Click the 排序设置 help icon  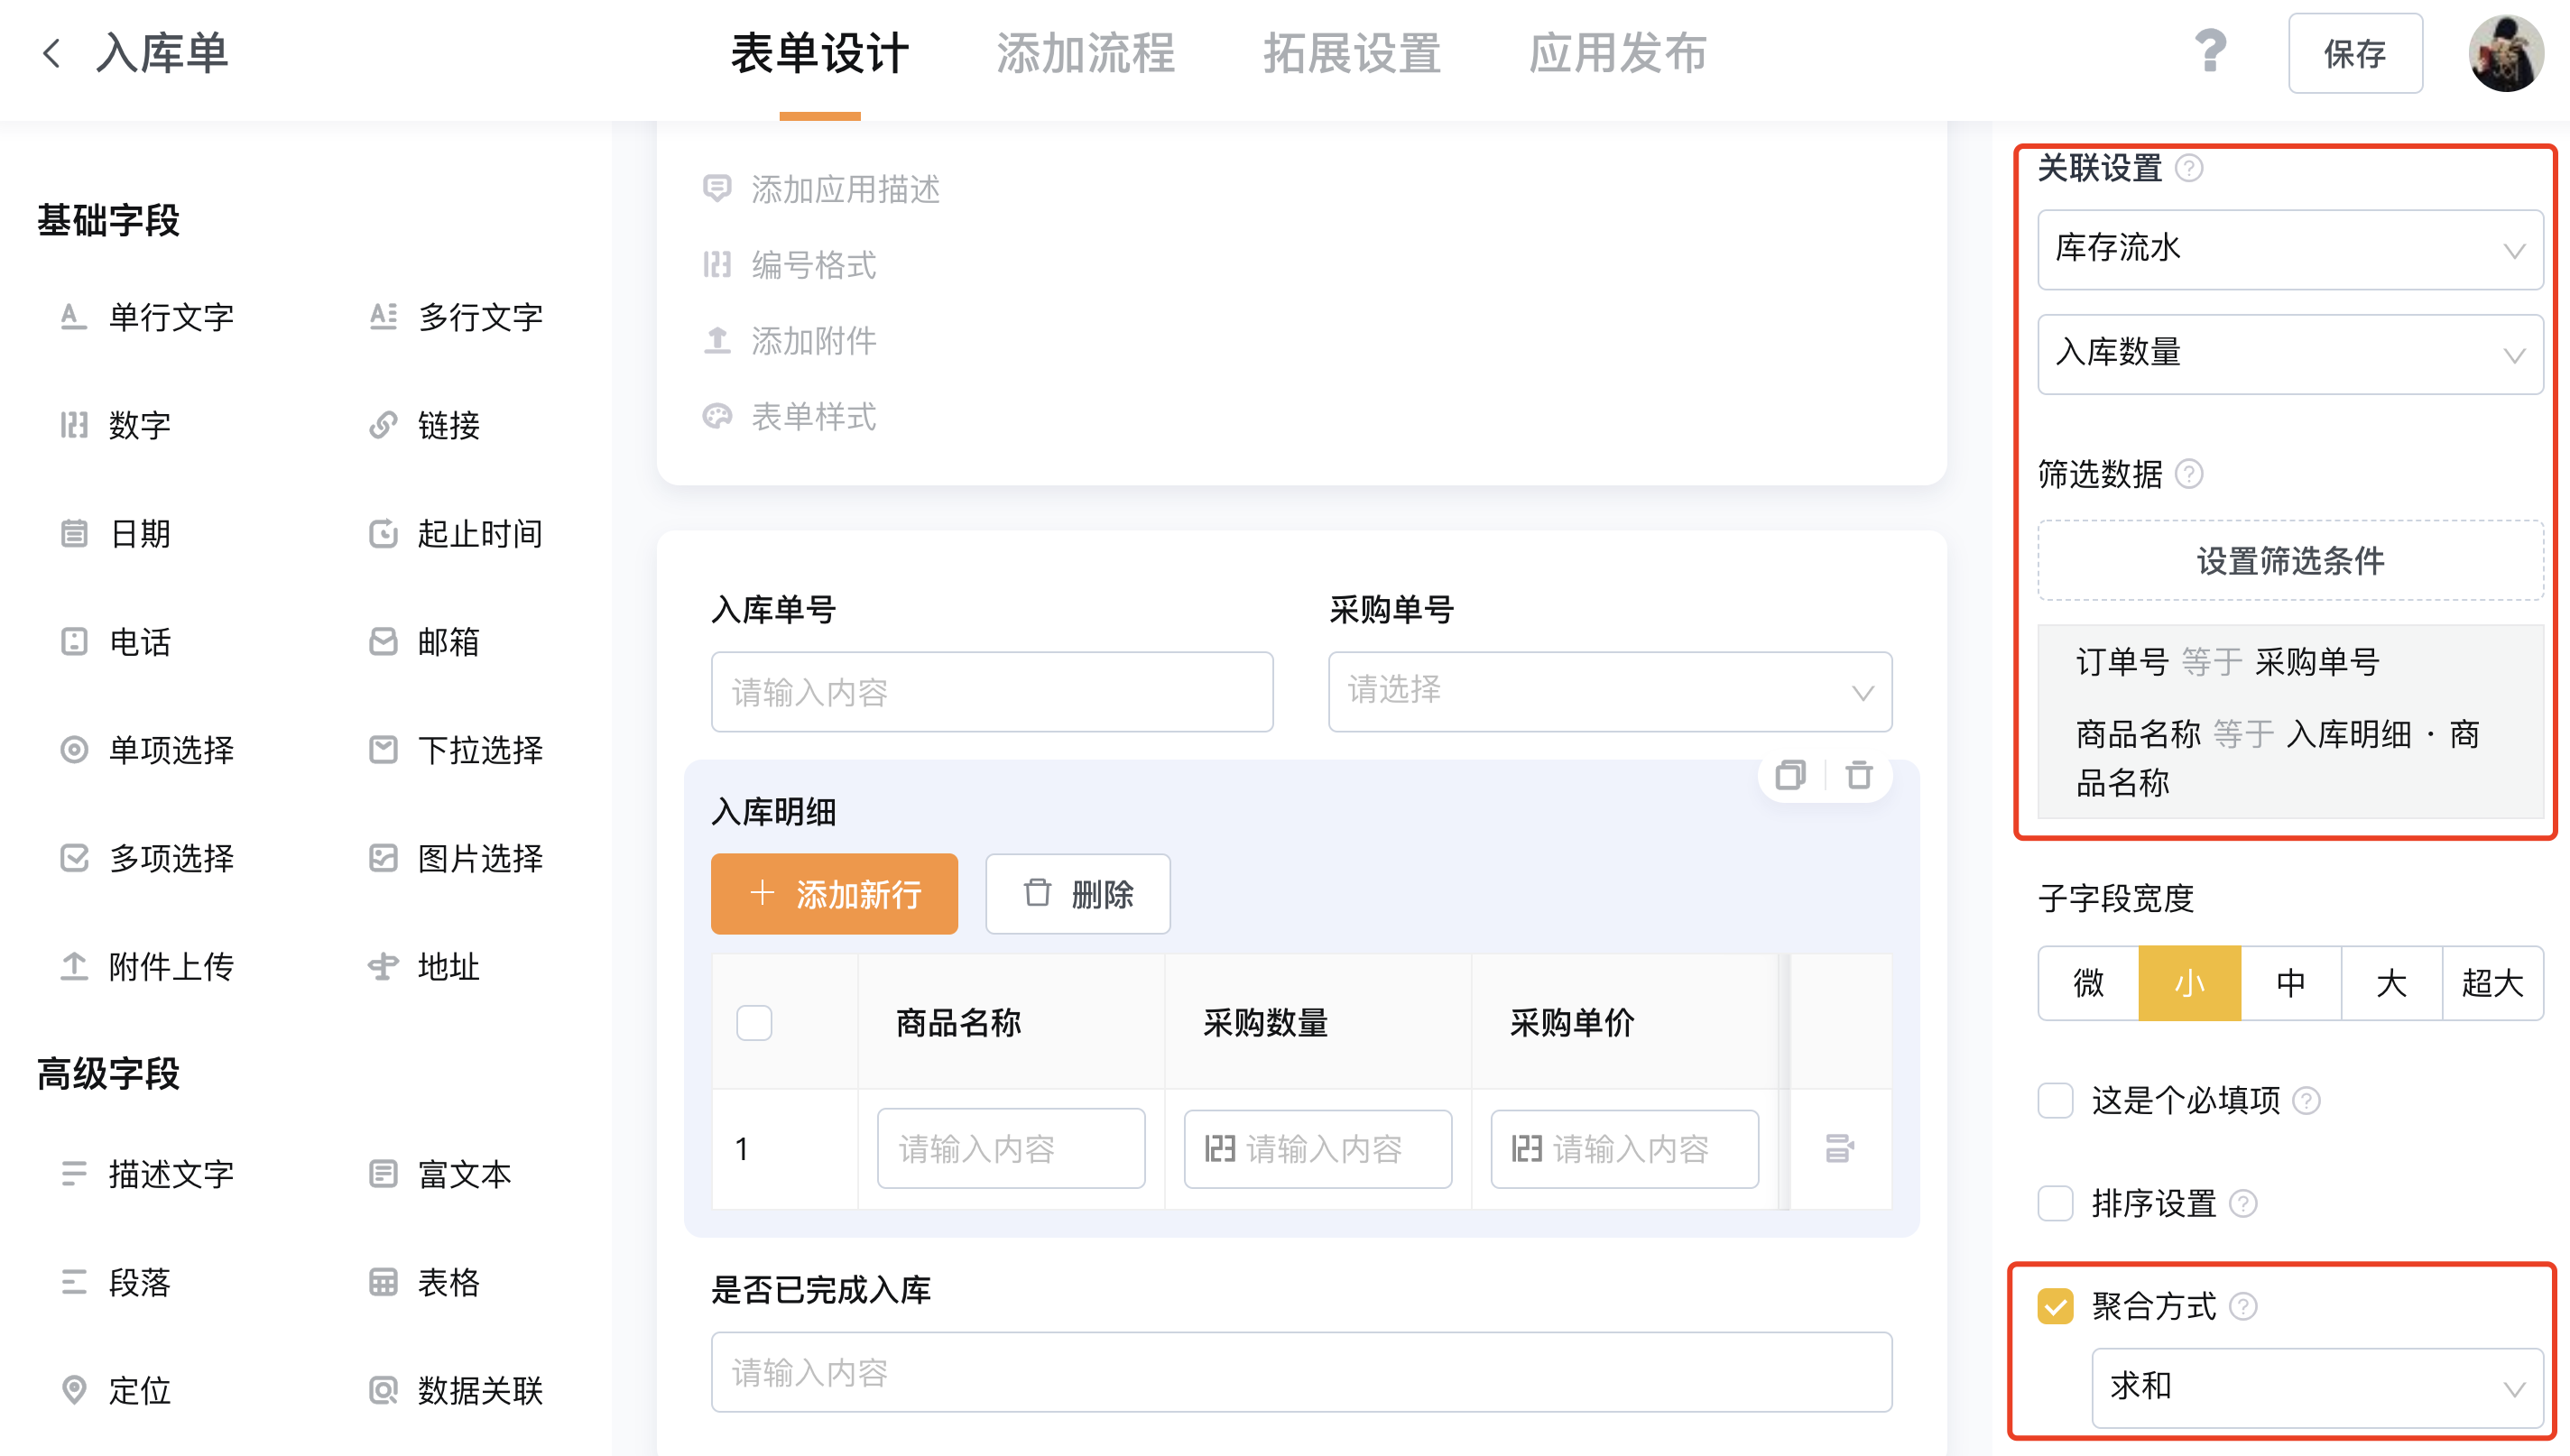(x=2243, y=1203)
